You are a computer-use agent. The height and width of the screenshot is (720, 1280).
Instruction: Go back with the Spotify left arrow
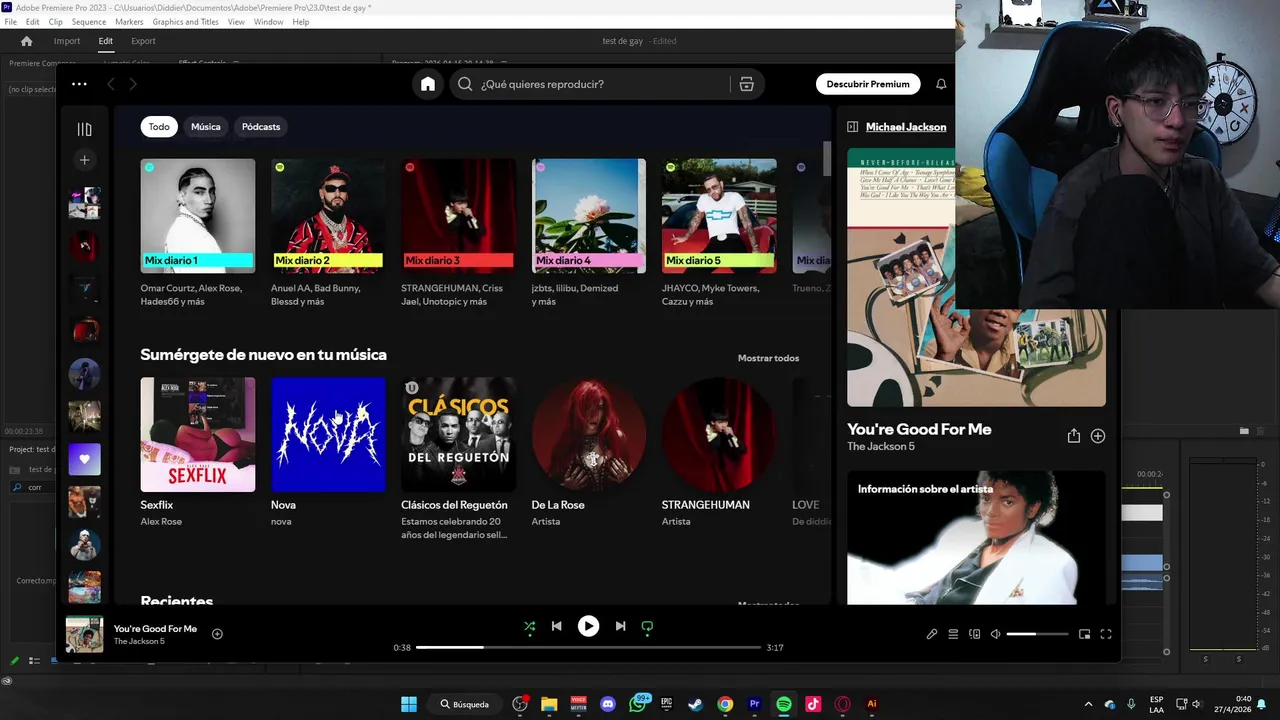click(x=111, y=84)
